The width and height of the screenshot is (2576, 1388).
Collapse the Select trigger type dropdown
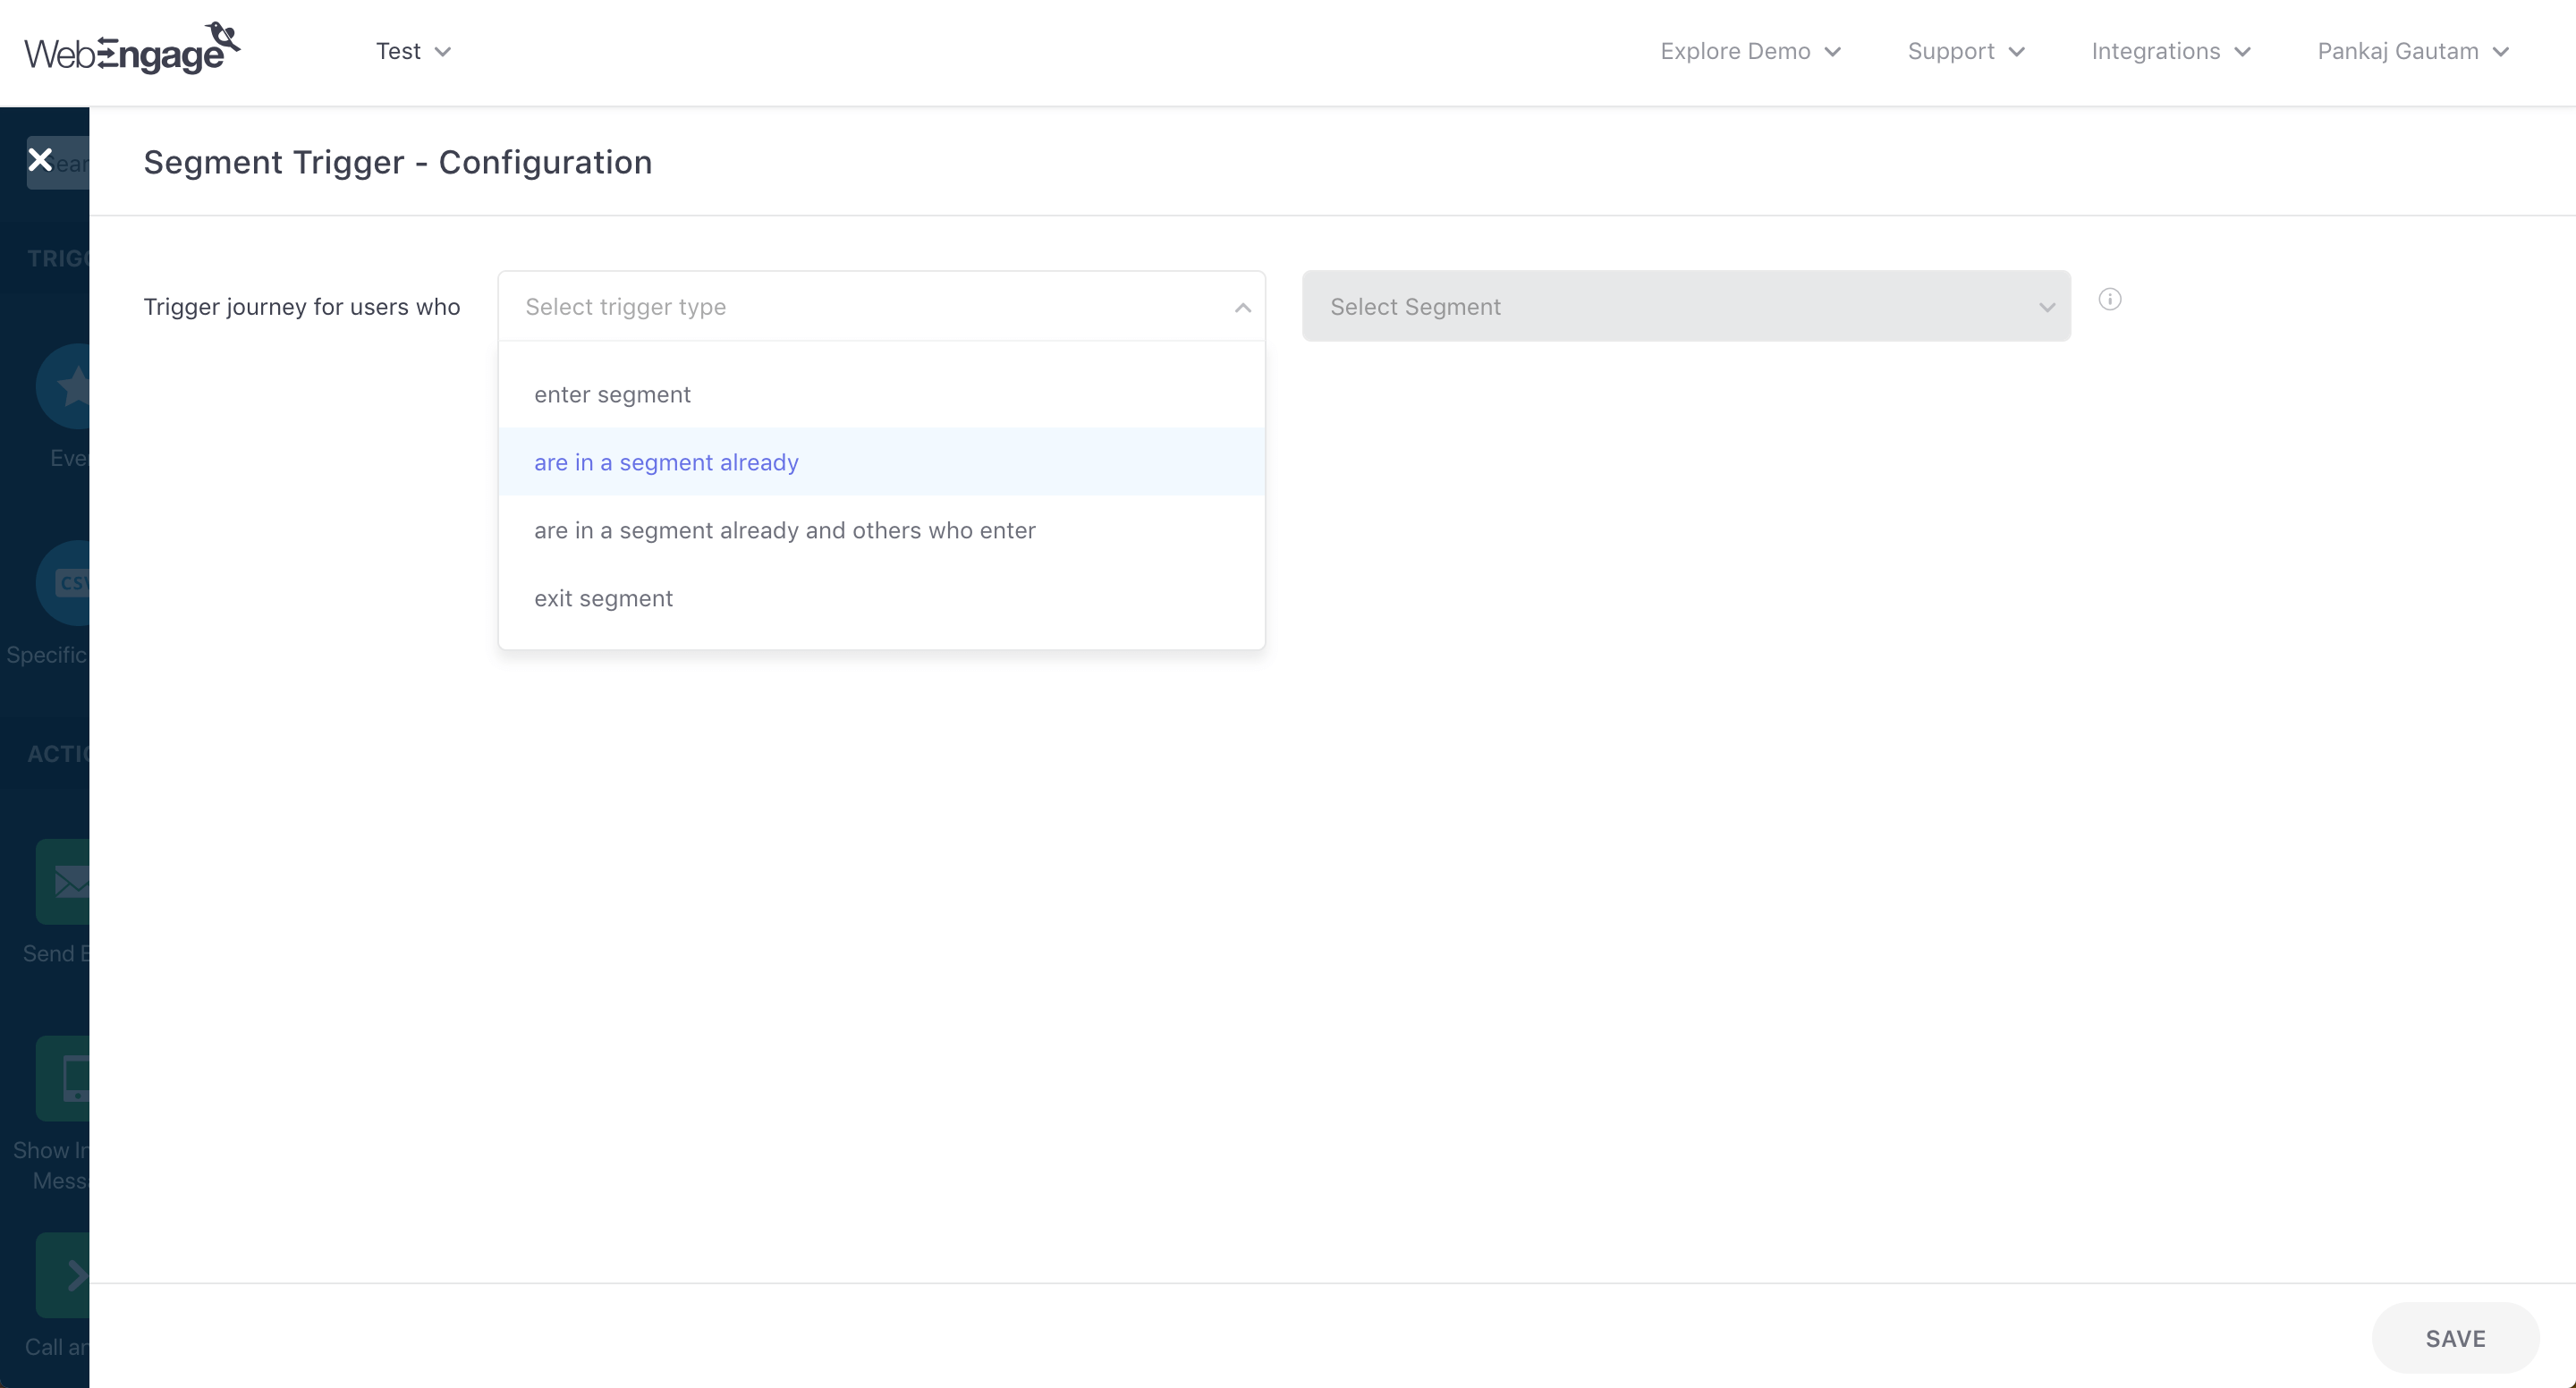tap(1242, 307)
